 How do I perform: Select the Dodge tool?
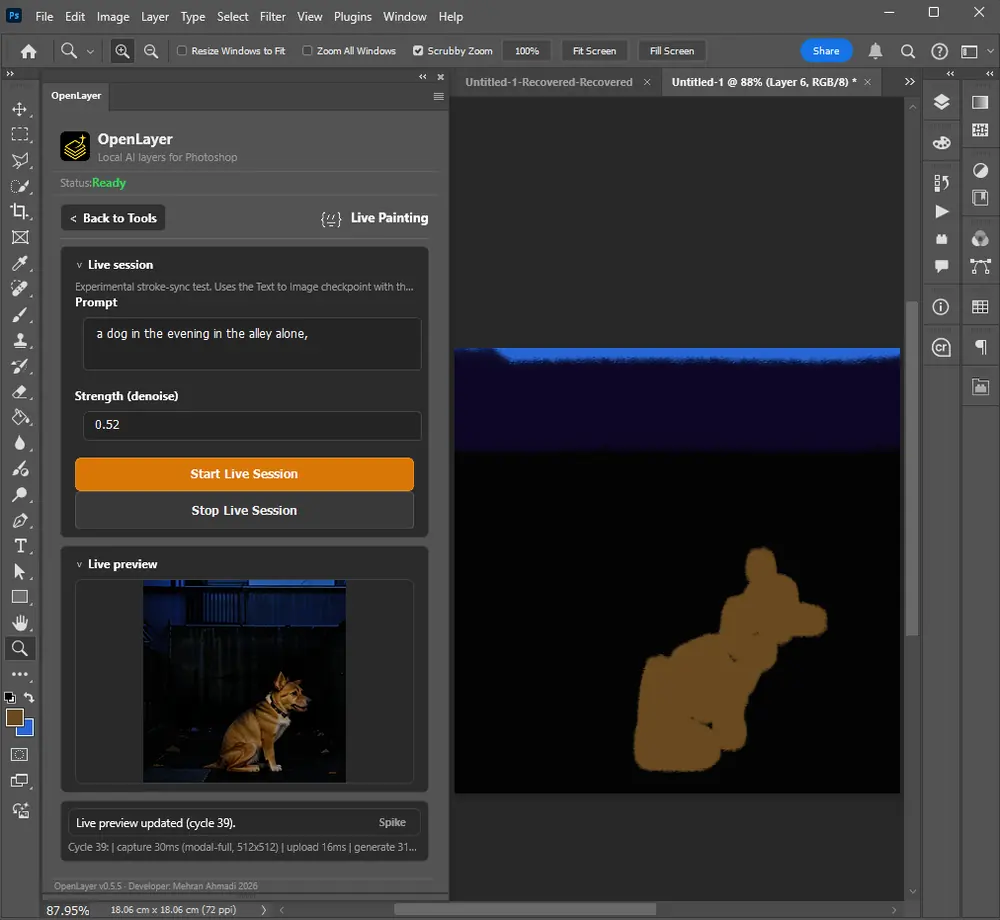[20, 494]
